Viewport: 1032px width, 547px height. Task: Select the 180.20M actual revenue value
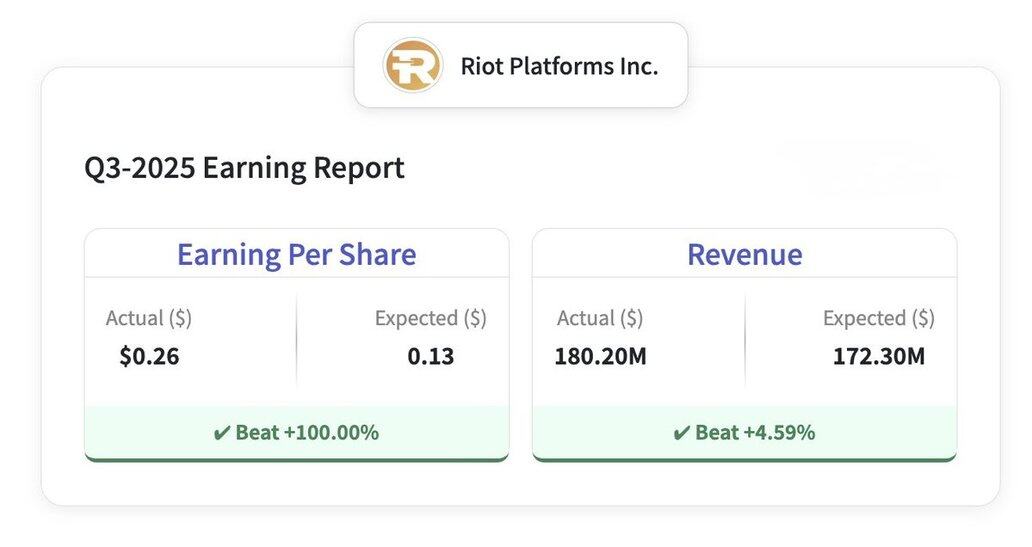[600, 356]
